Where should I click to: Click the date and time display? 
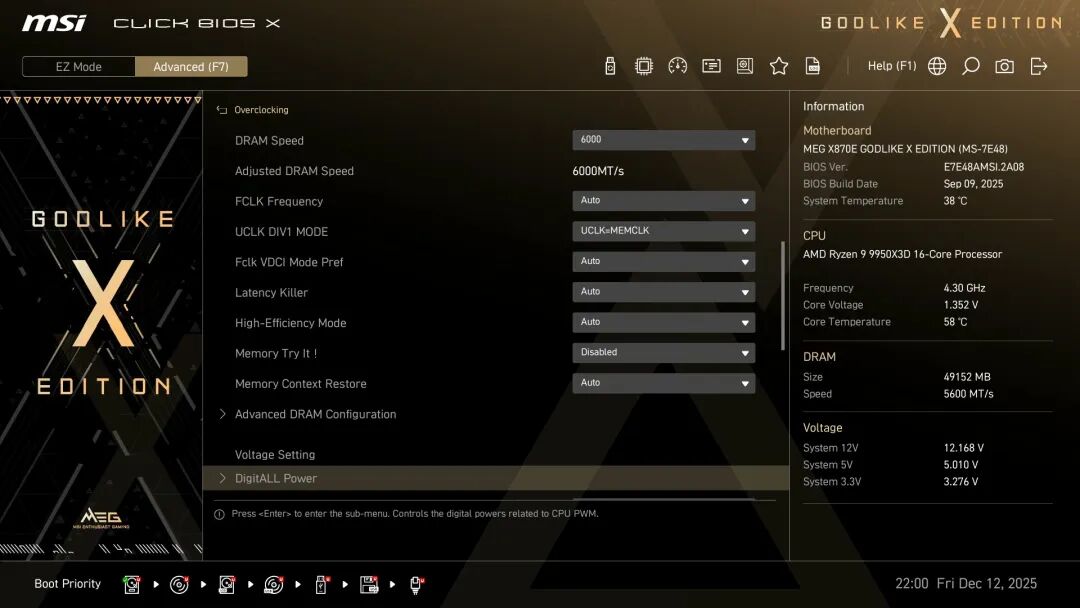pyautogui.click(x=966, y=584)
